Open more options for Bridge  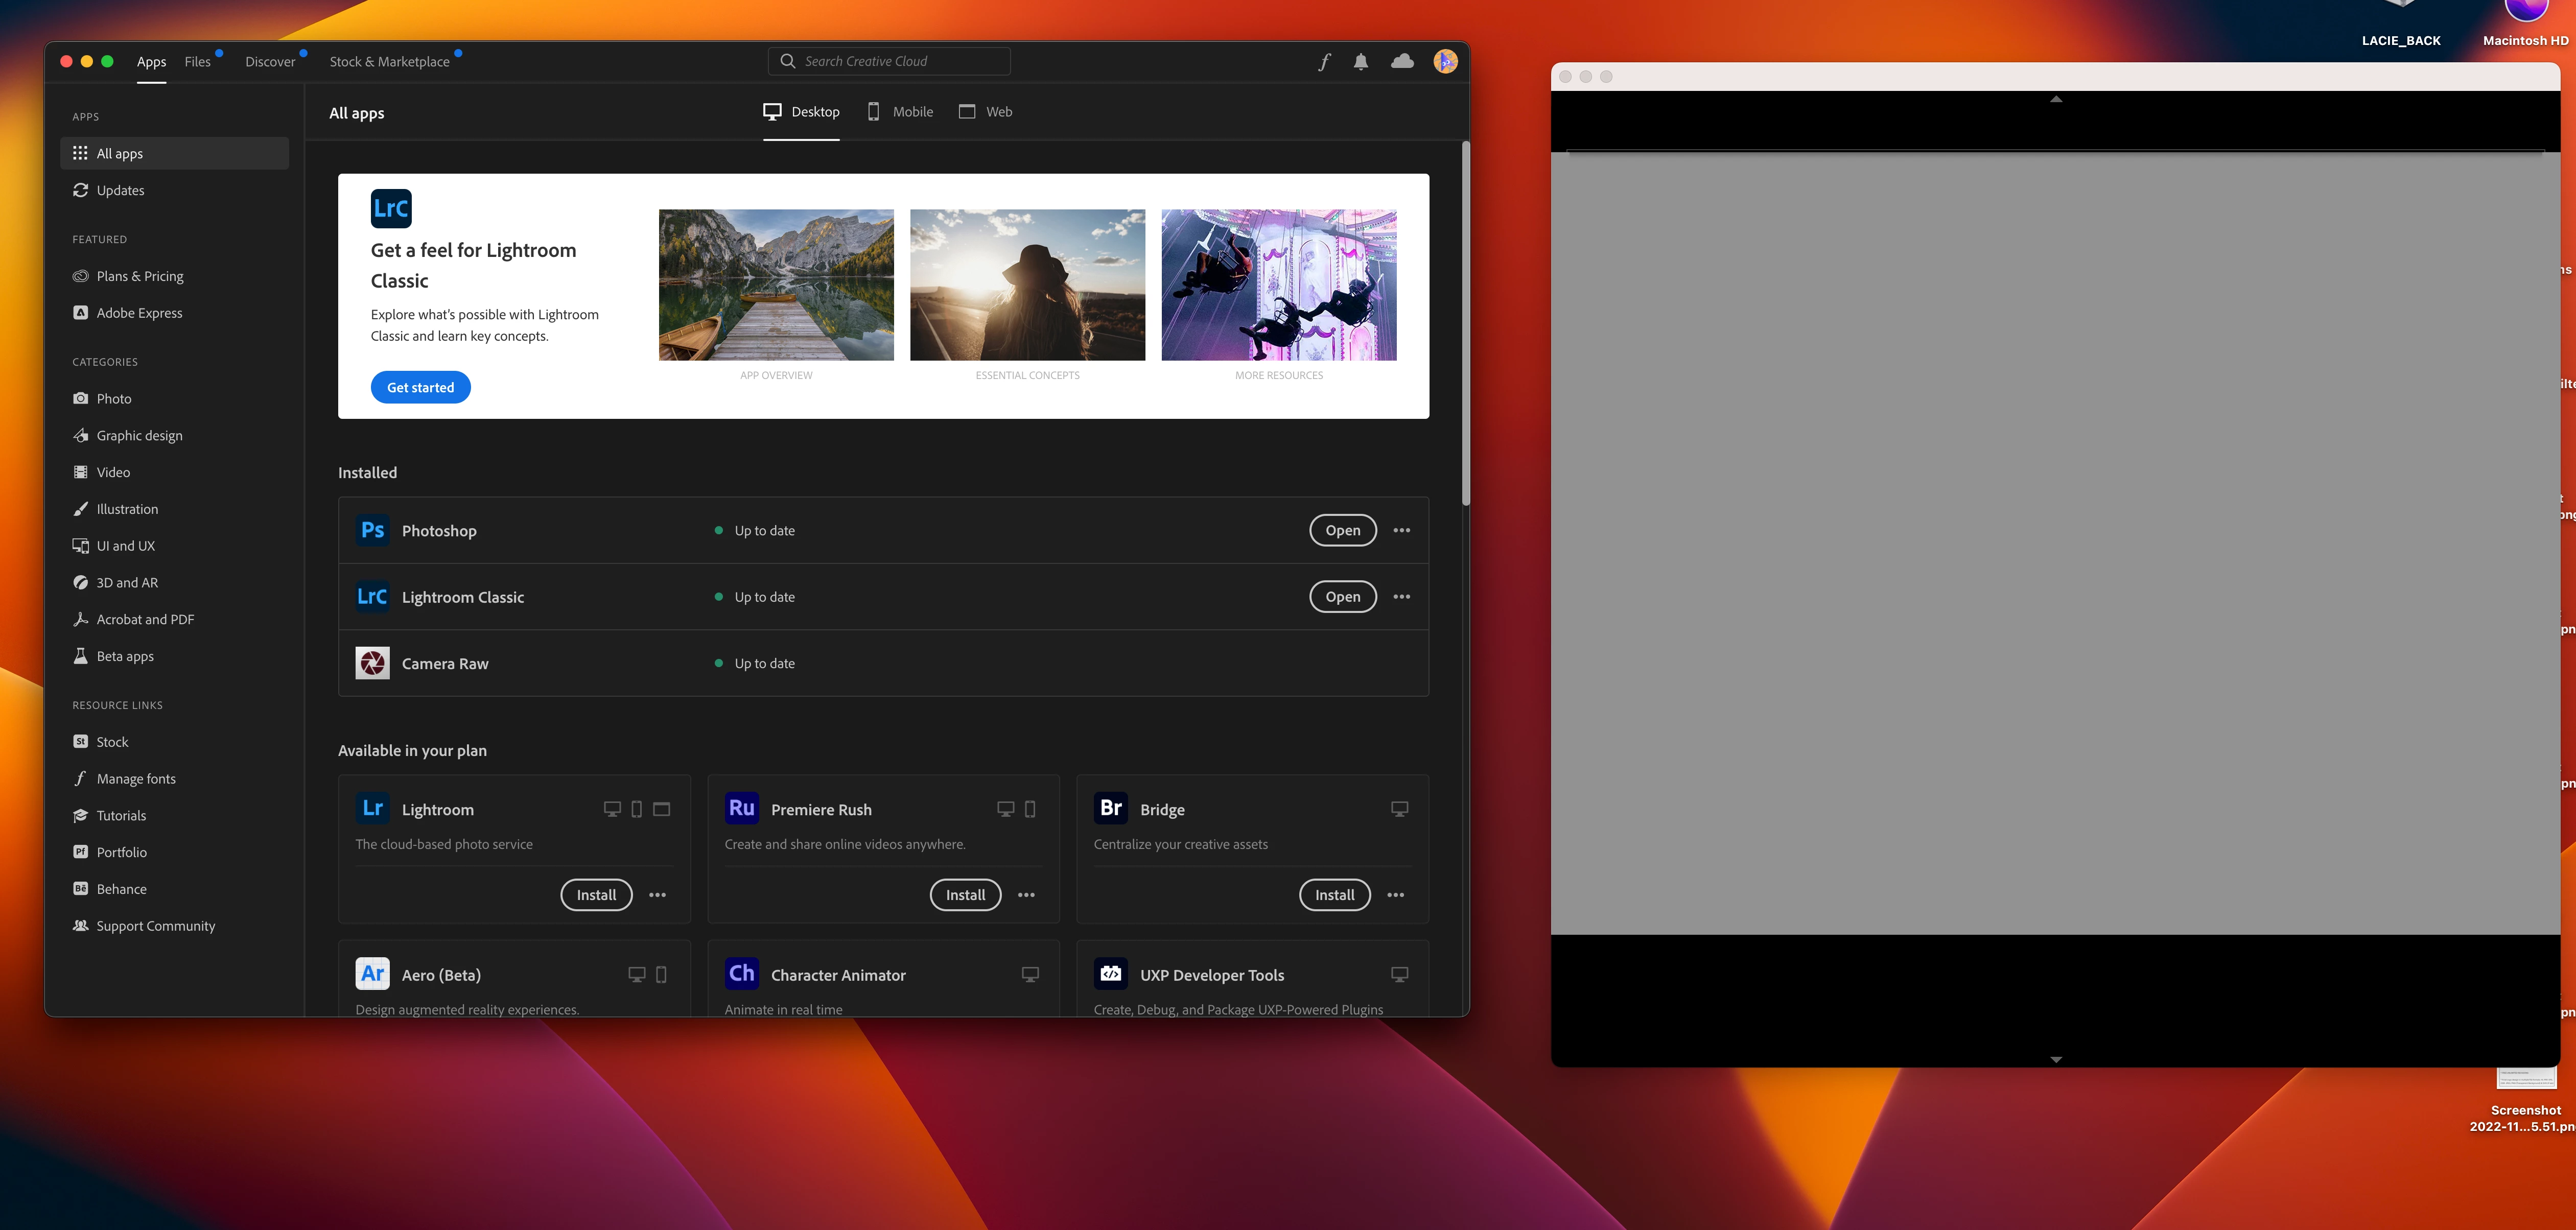[x=1396, y=895]
